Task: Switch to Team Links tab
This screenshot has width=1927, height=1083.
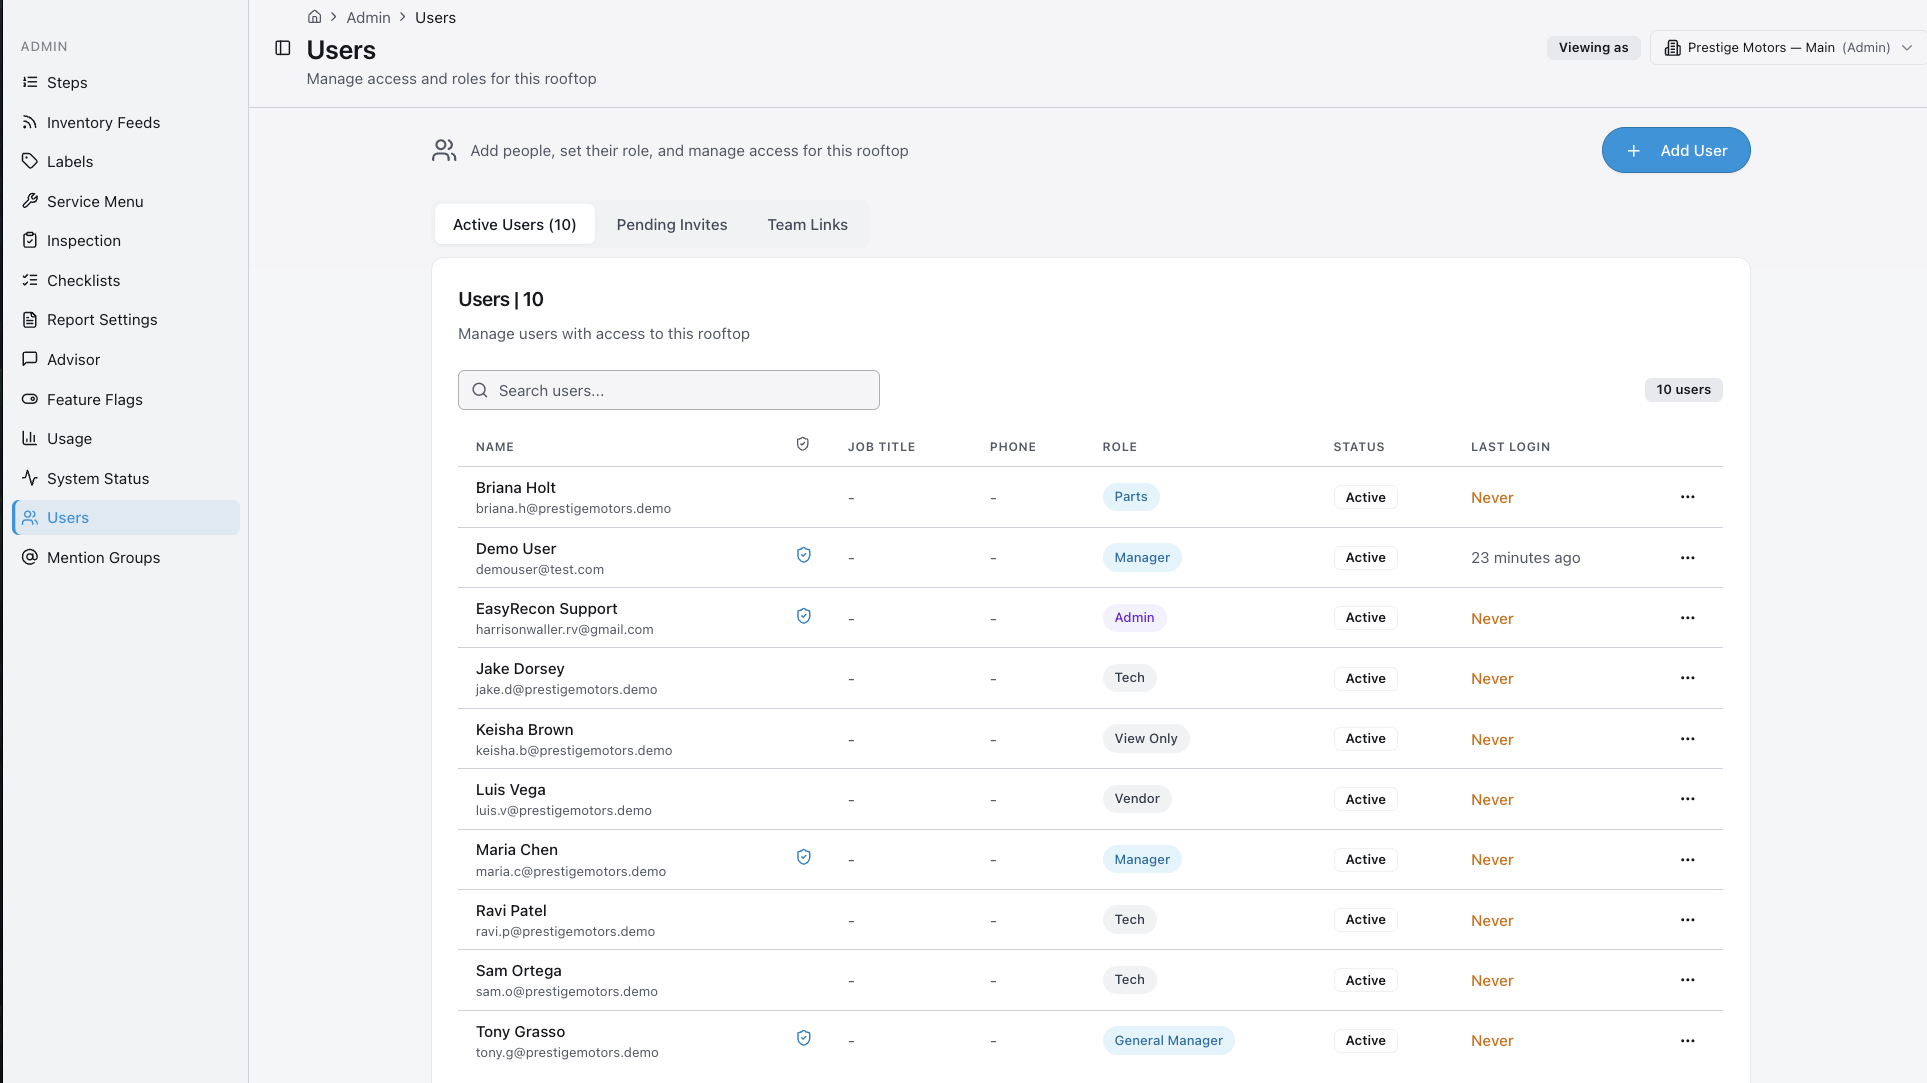Action: pos(808,225)
